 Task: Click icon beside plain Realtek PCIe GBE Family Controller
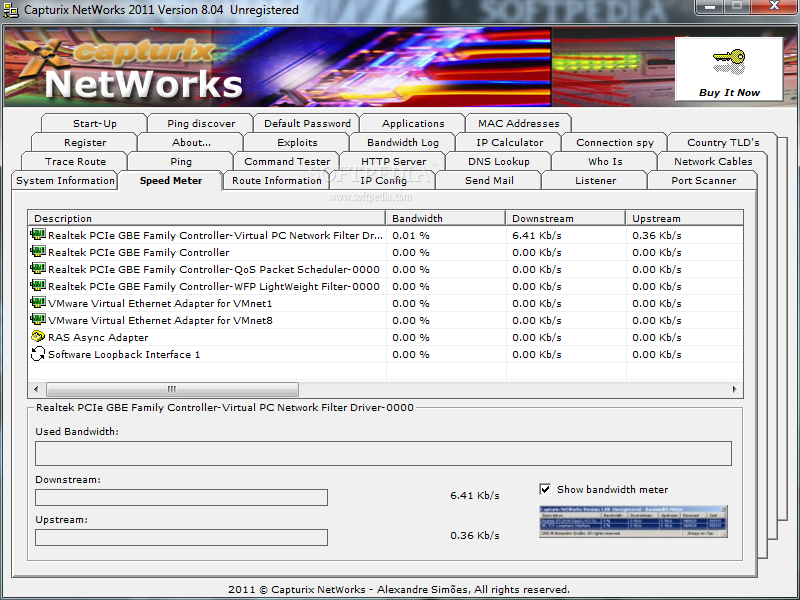pos(38,252)
